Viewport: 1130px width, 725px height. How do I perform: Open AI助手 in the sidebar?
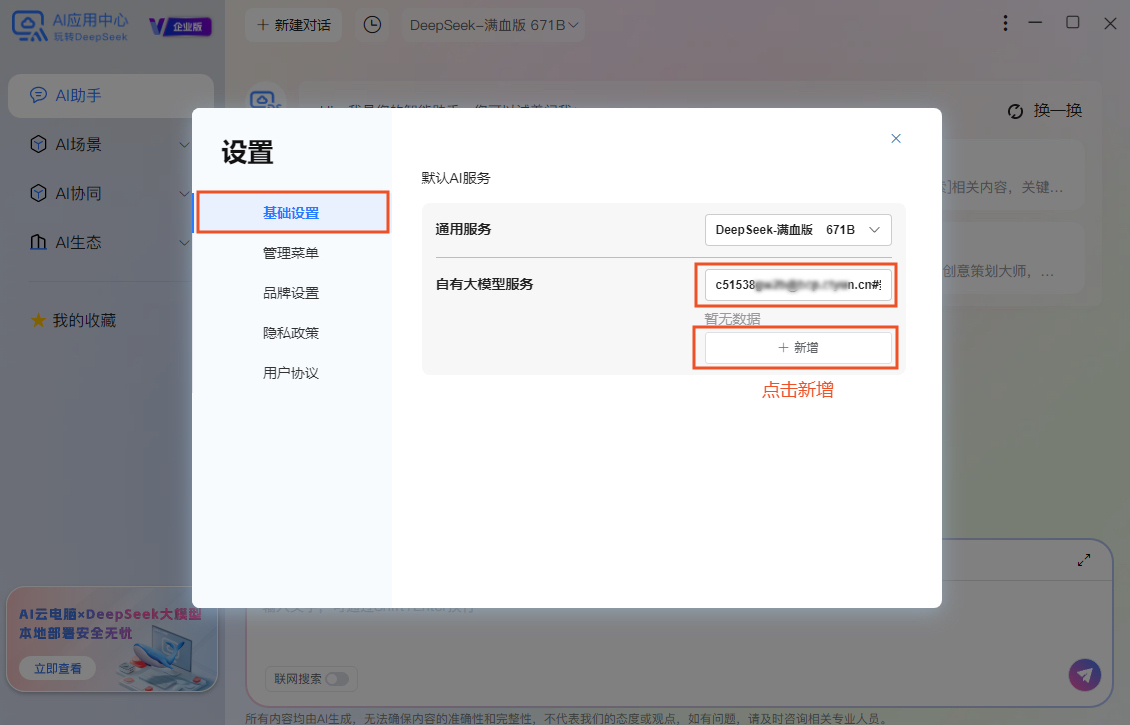click(111, 95)
